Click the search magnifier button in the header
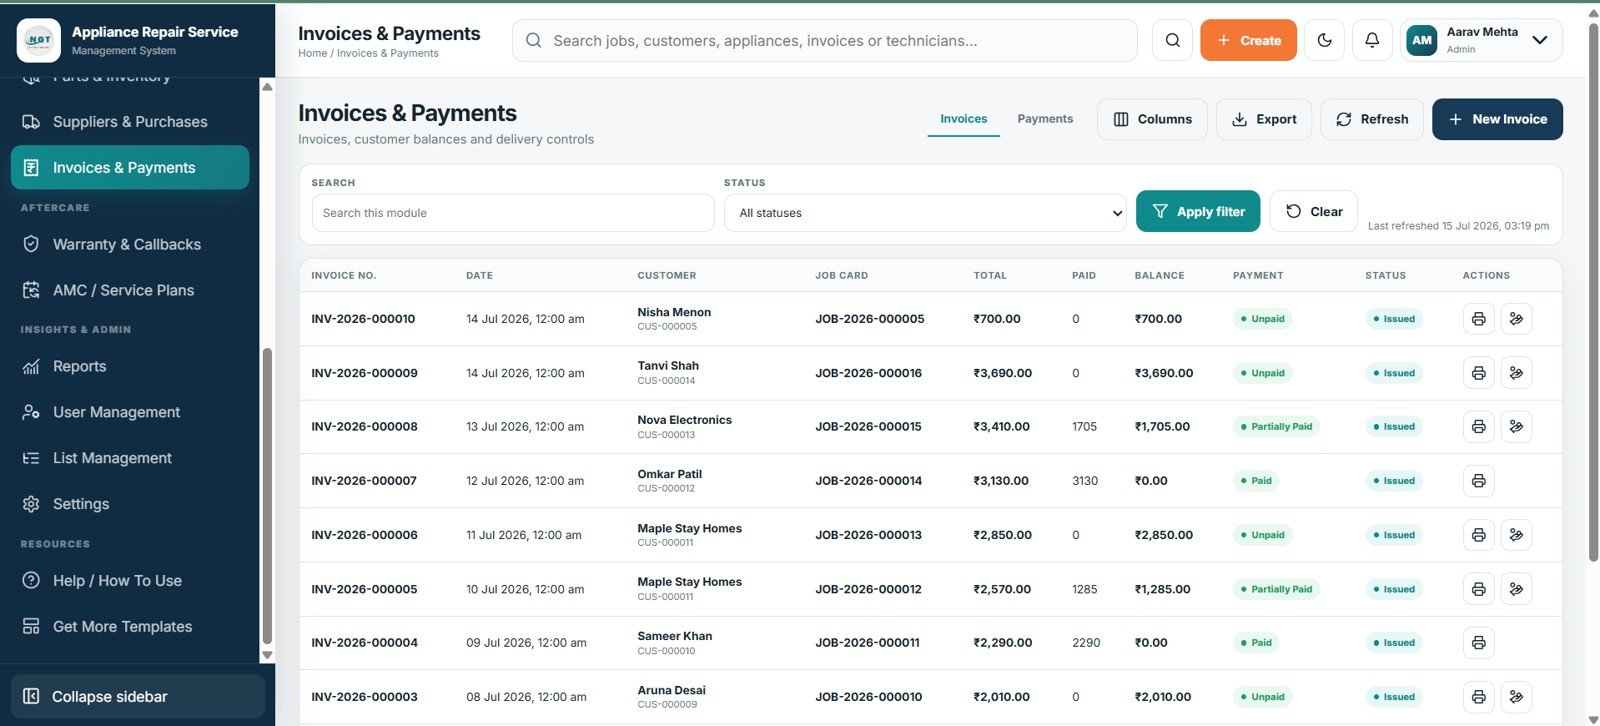This screenshot has height=726, width=1600. click(1172, 40)
